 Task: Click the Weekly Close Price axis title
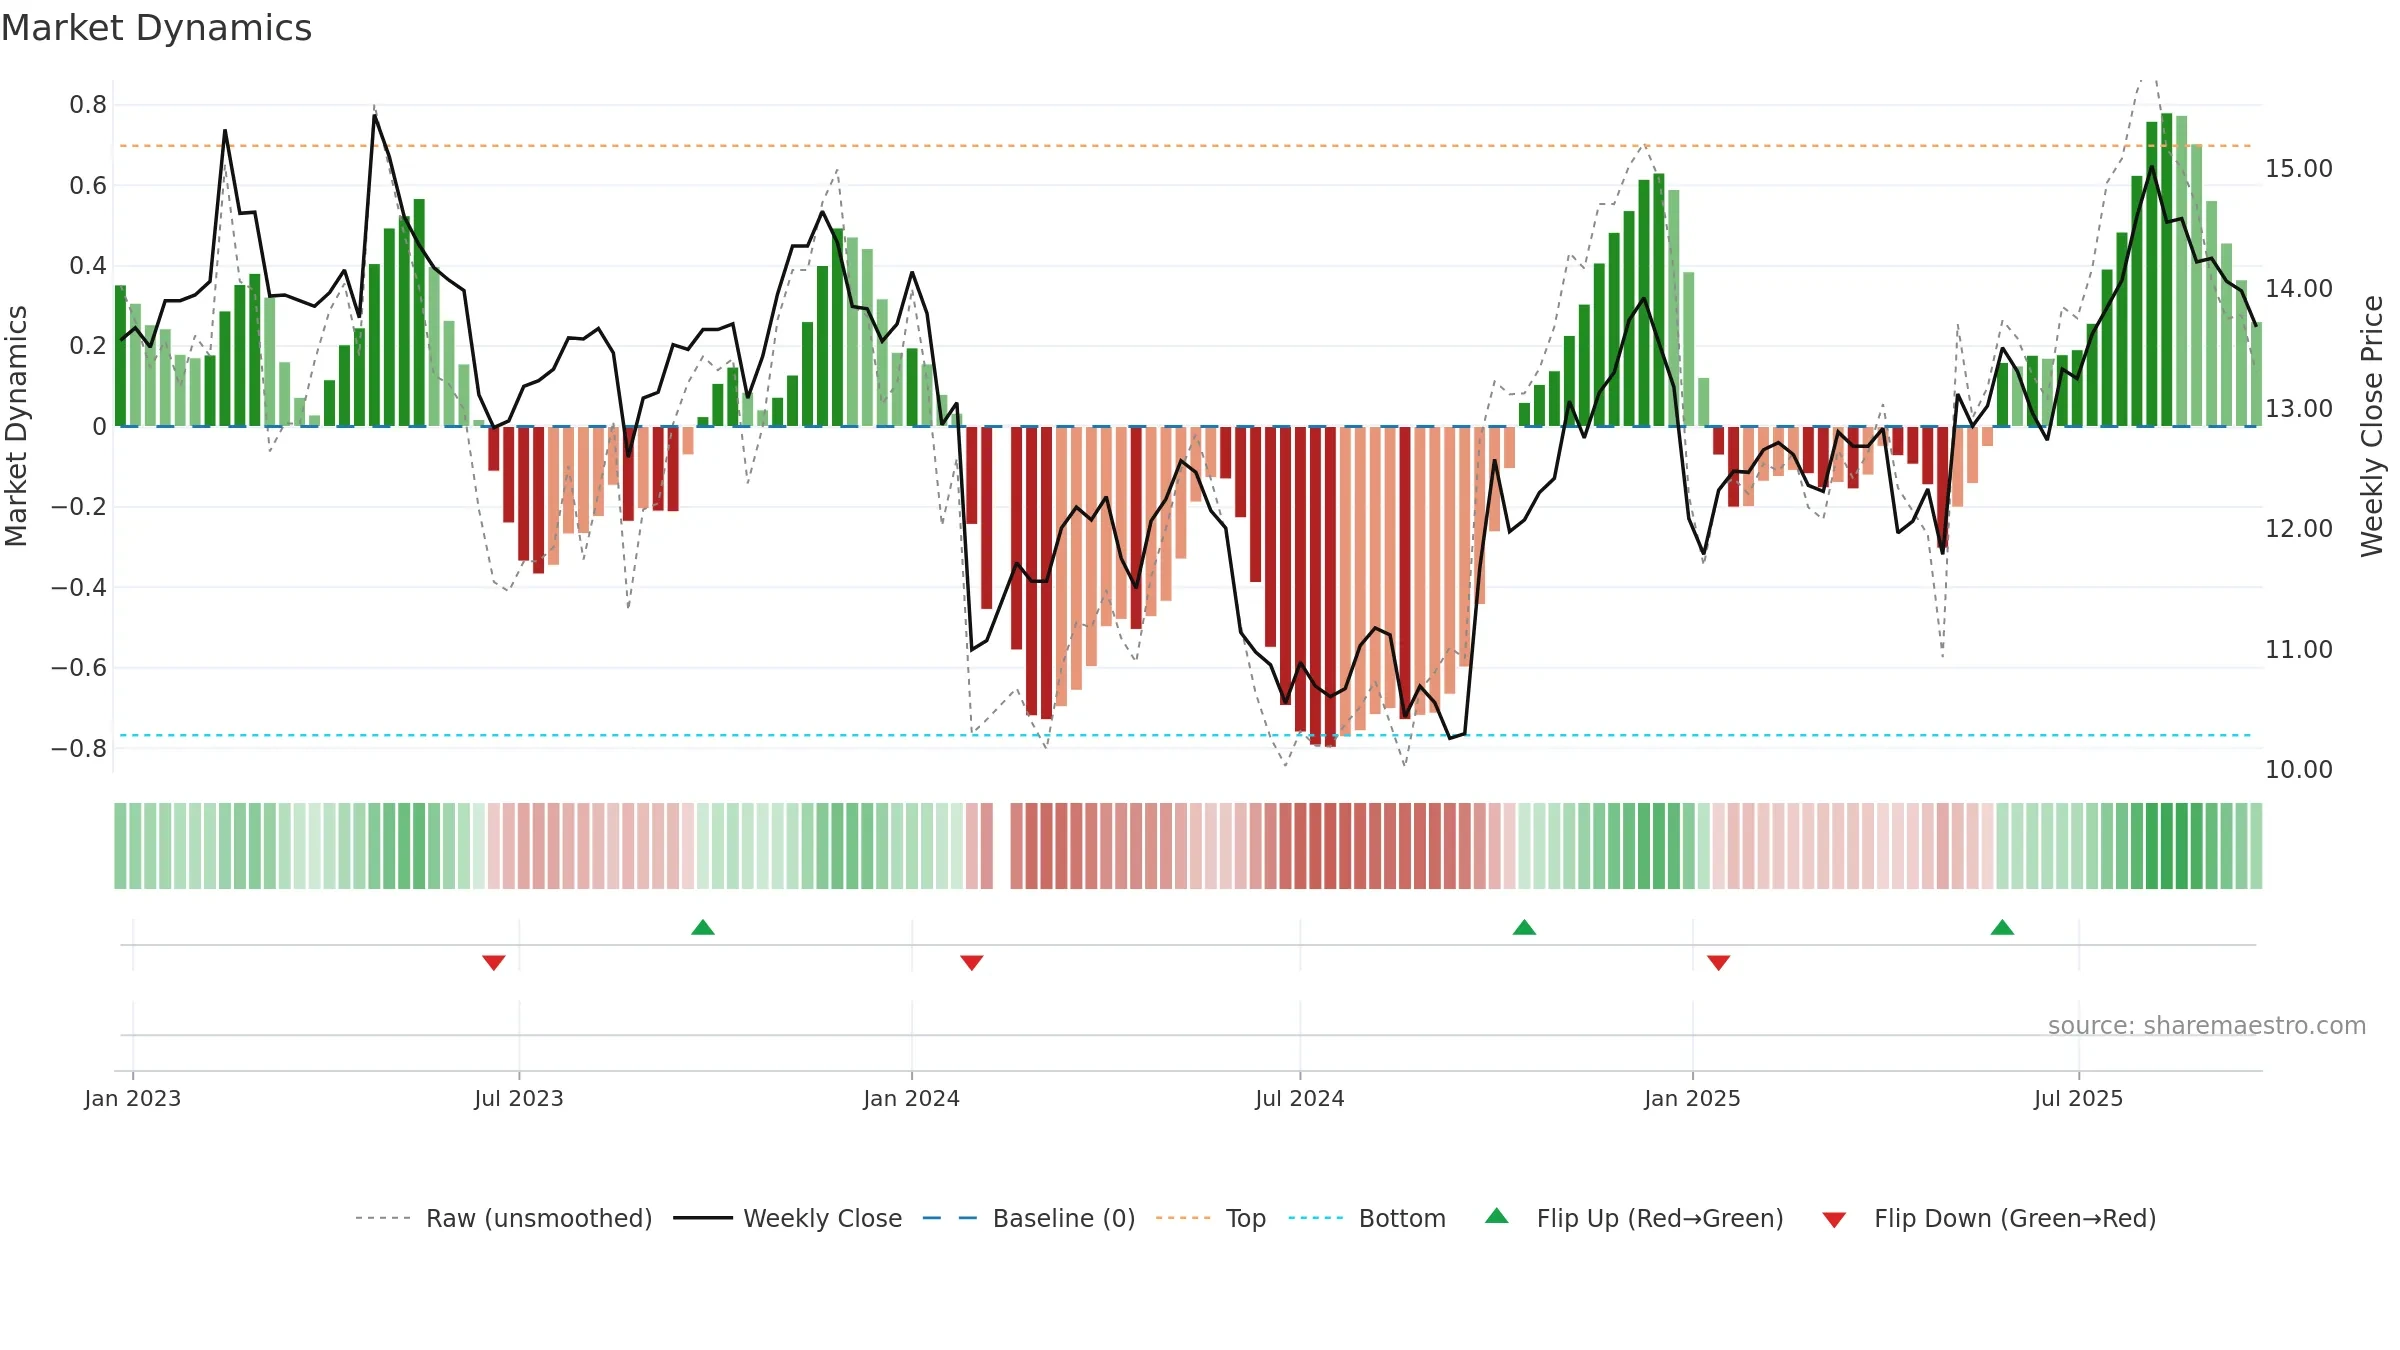(2372, 426)
